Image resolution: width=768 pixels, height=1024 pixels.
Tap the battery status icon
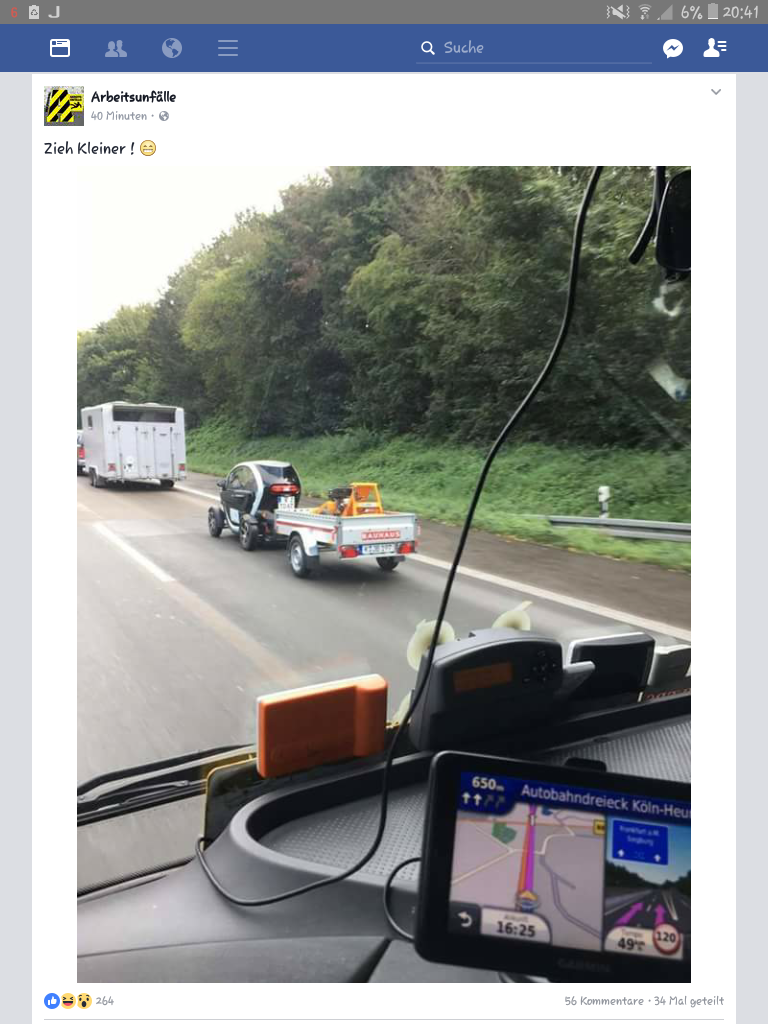[712, 12]
